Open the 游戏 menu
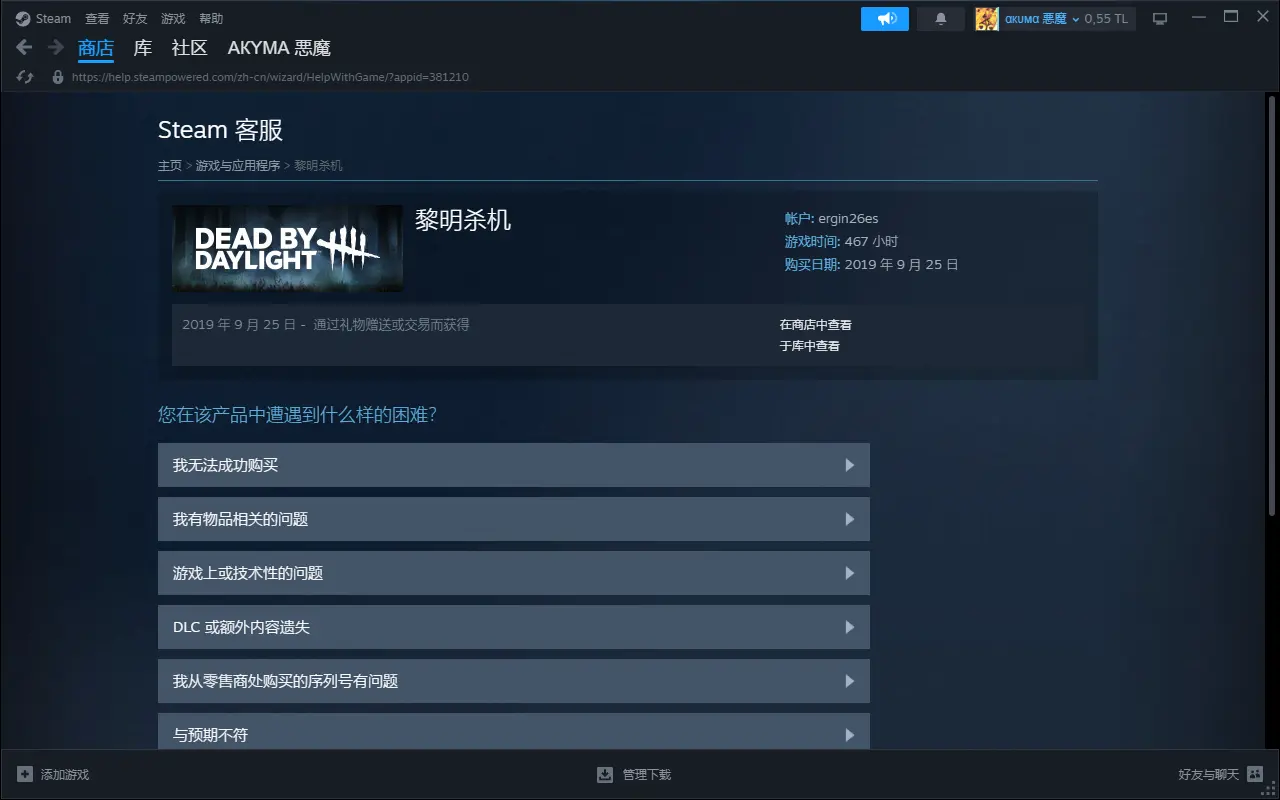Screen dimensions: 1280x800 [173, 18]
